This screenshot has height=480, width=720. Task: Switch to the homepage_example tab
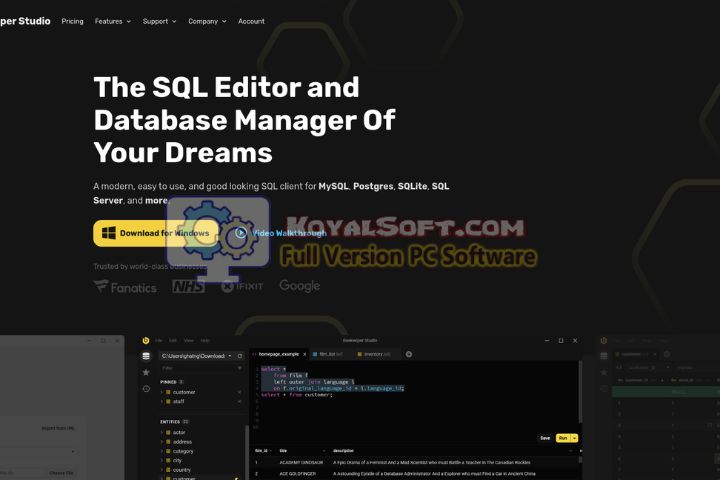click(278, 354)
